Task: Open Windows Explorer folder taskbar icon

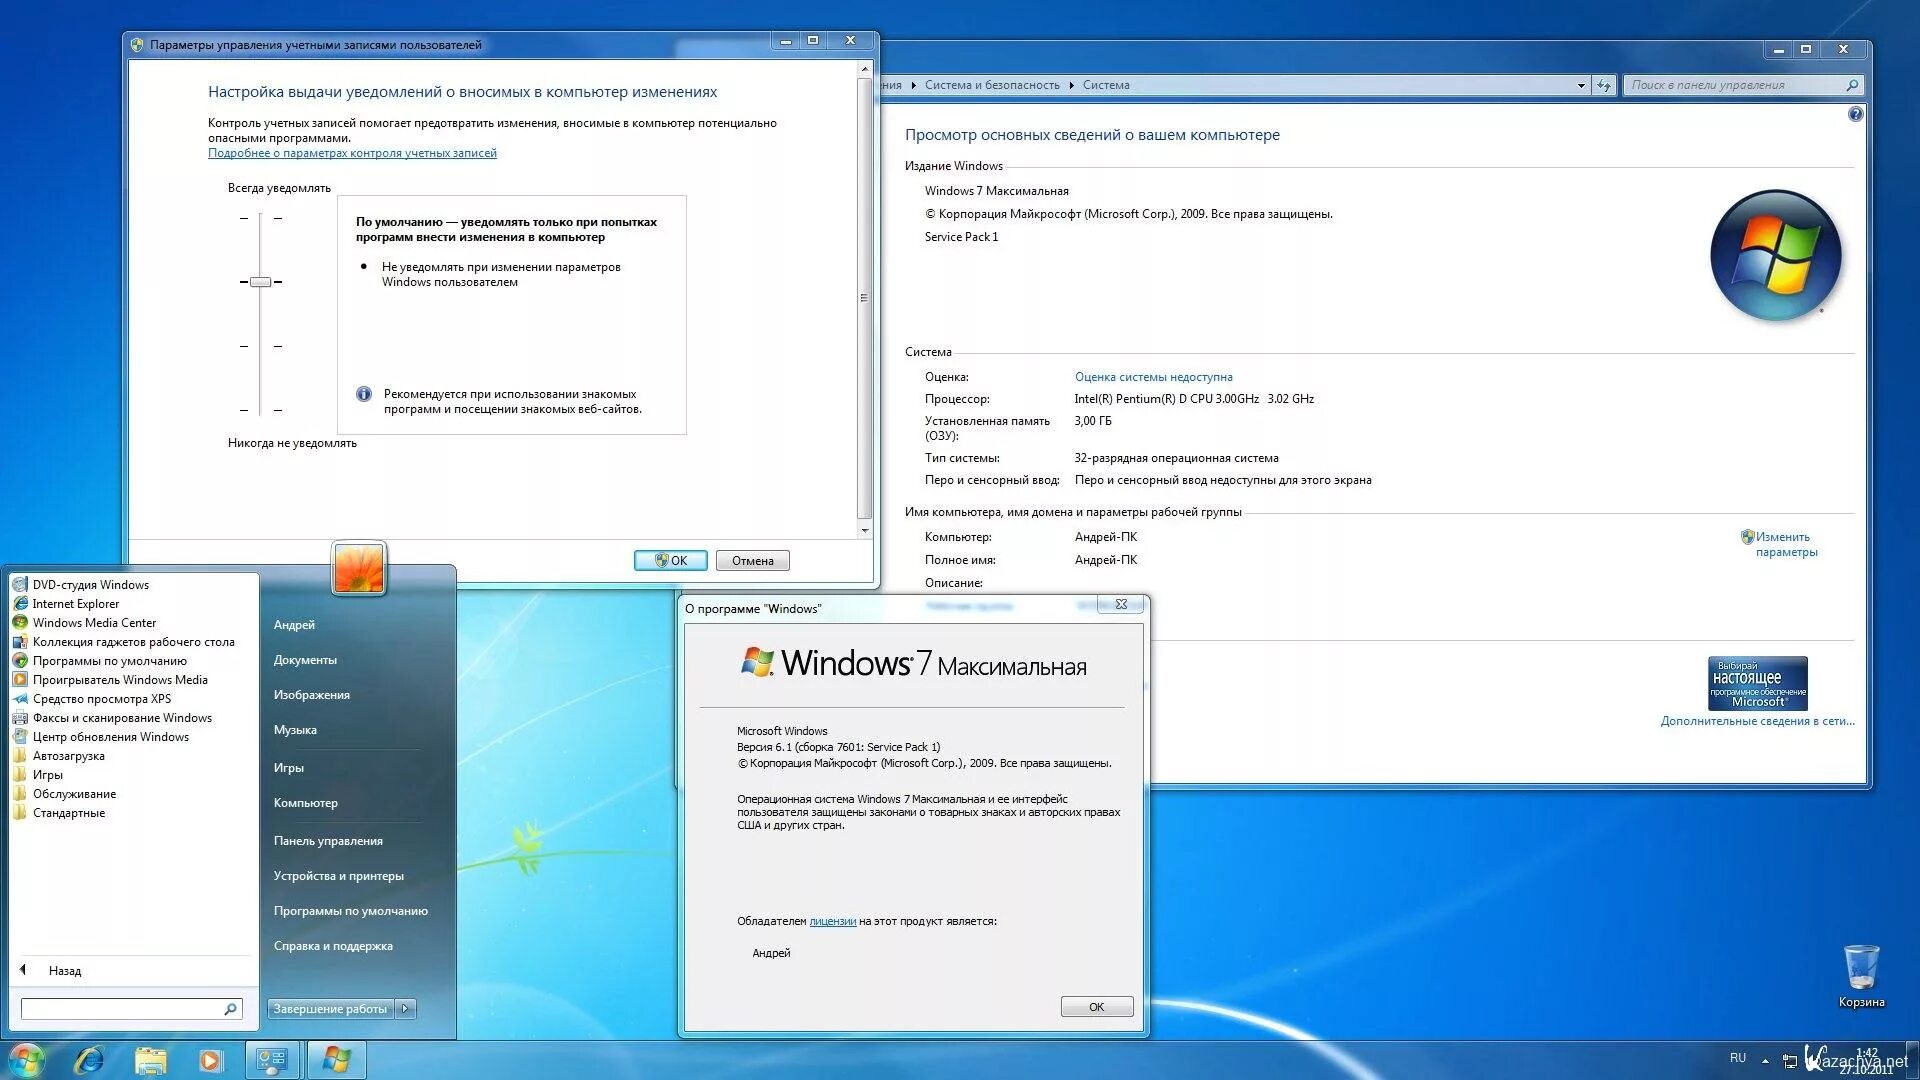Action: [150, 1060]
